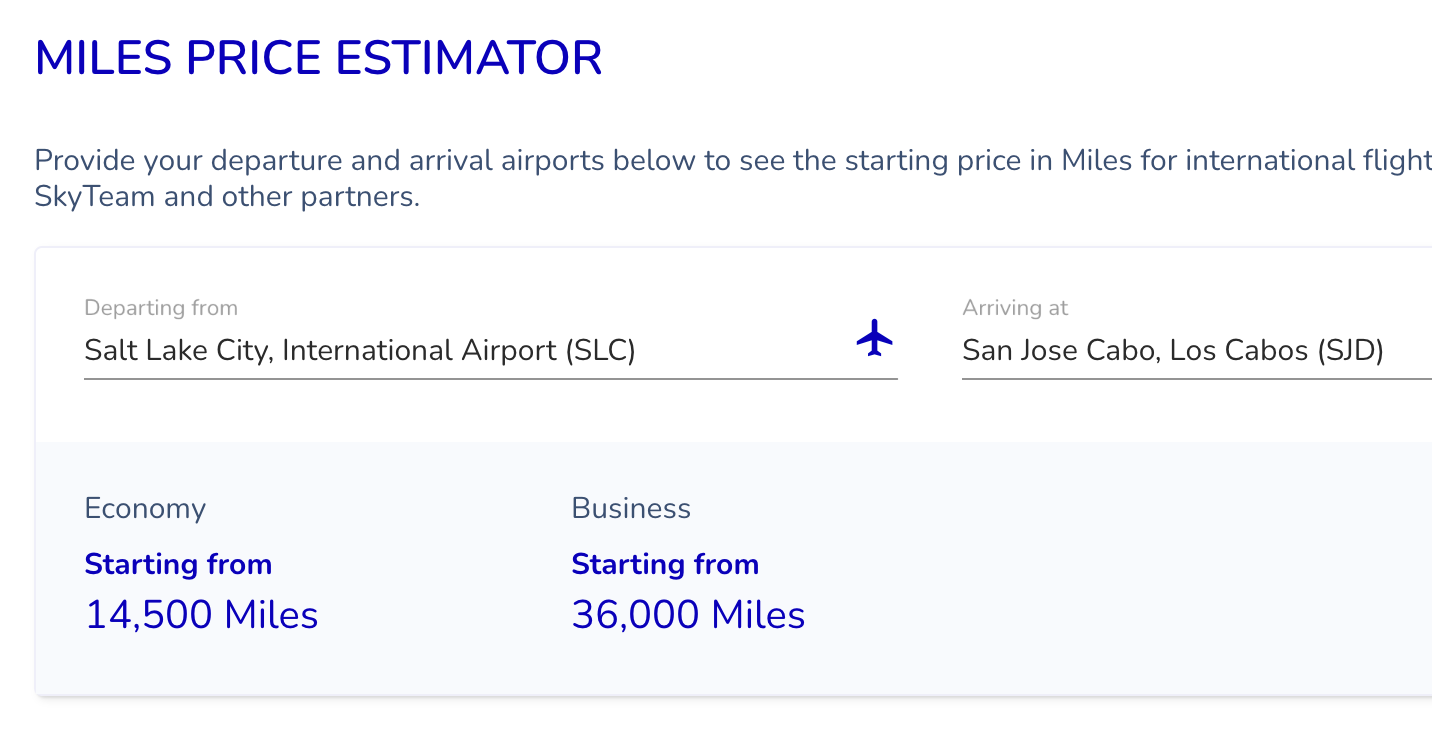Click the (SLC) airport code text
Viewport: 1432px width, 746px height.
click(600, 351)
